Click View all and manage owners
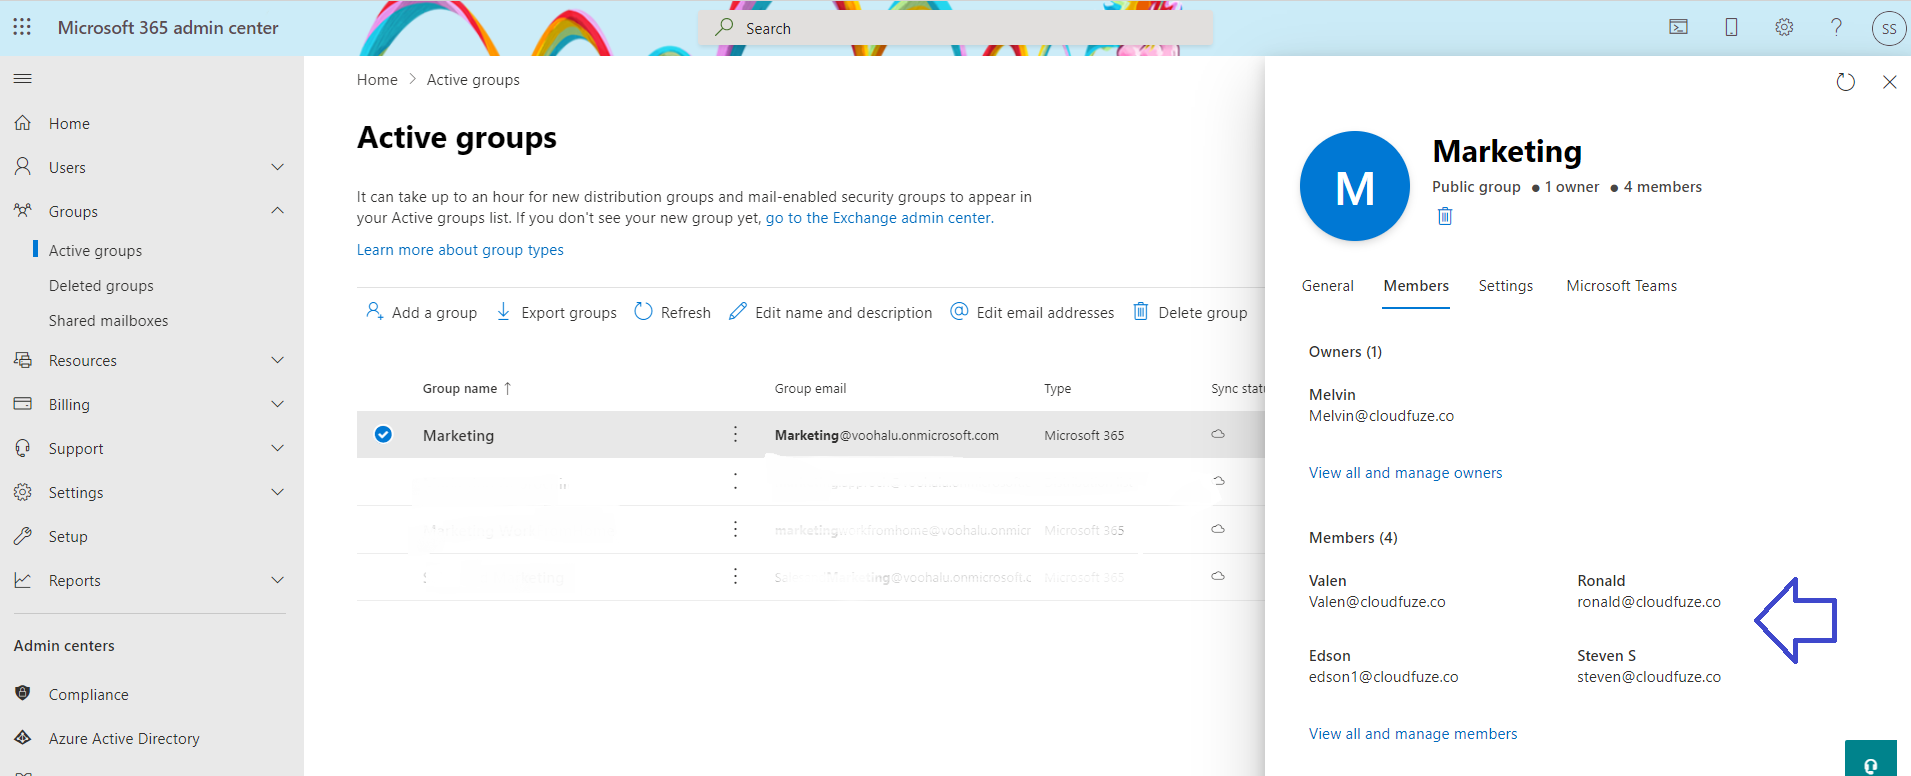This screenshot has width=1911, height=776. (1405, 473)
